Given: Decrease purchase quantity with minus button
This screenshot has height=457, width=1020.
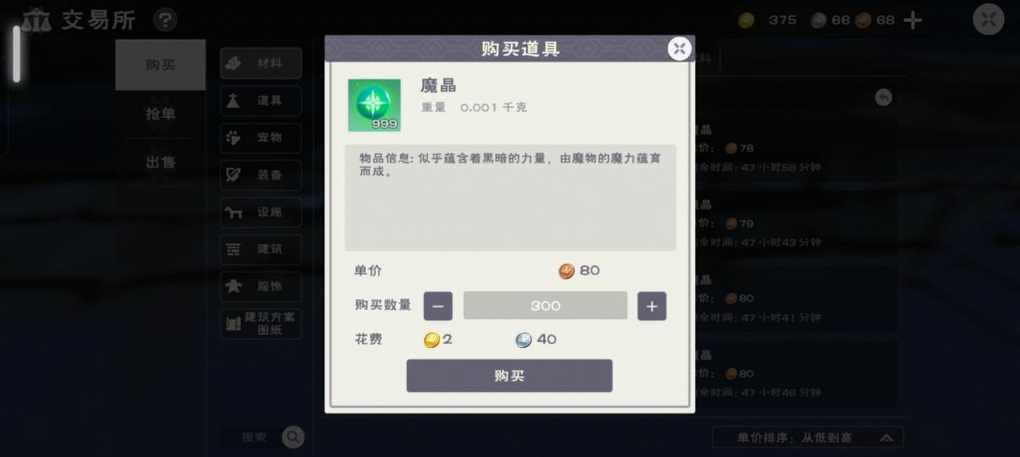Looking at the screenshot, I should coord(438,306).
